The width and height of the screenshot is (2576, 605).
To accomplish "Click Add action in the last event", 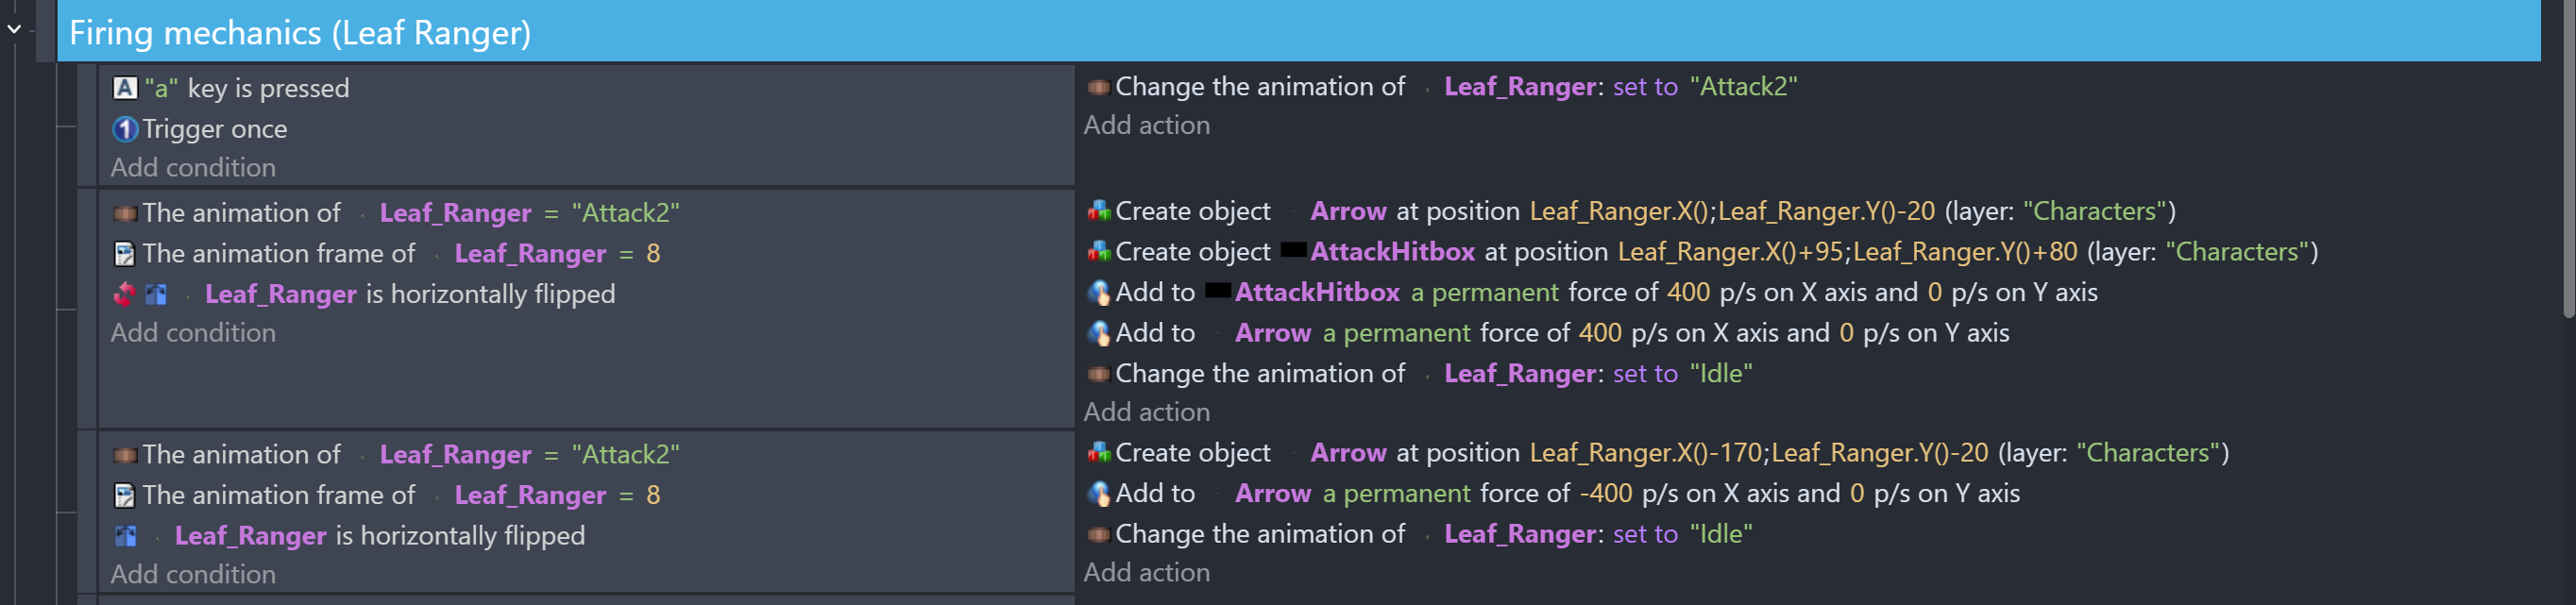I will point(1146,573).
